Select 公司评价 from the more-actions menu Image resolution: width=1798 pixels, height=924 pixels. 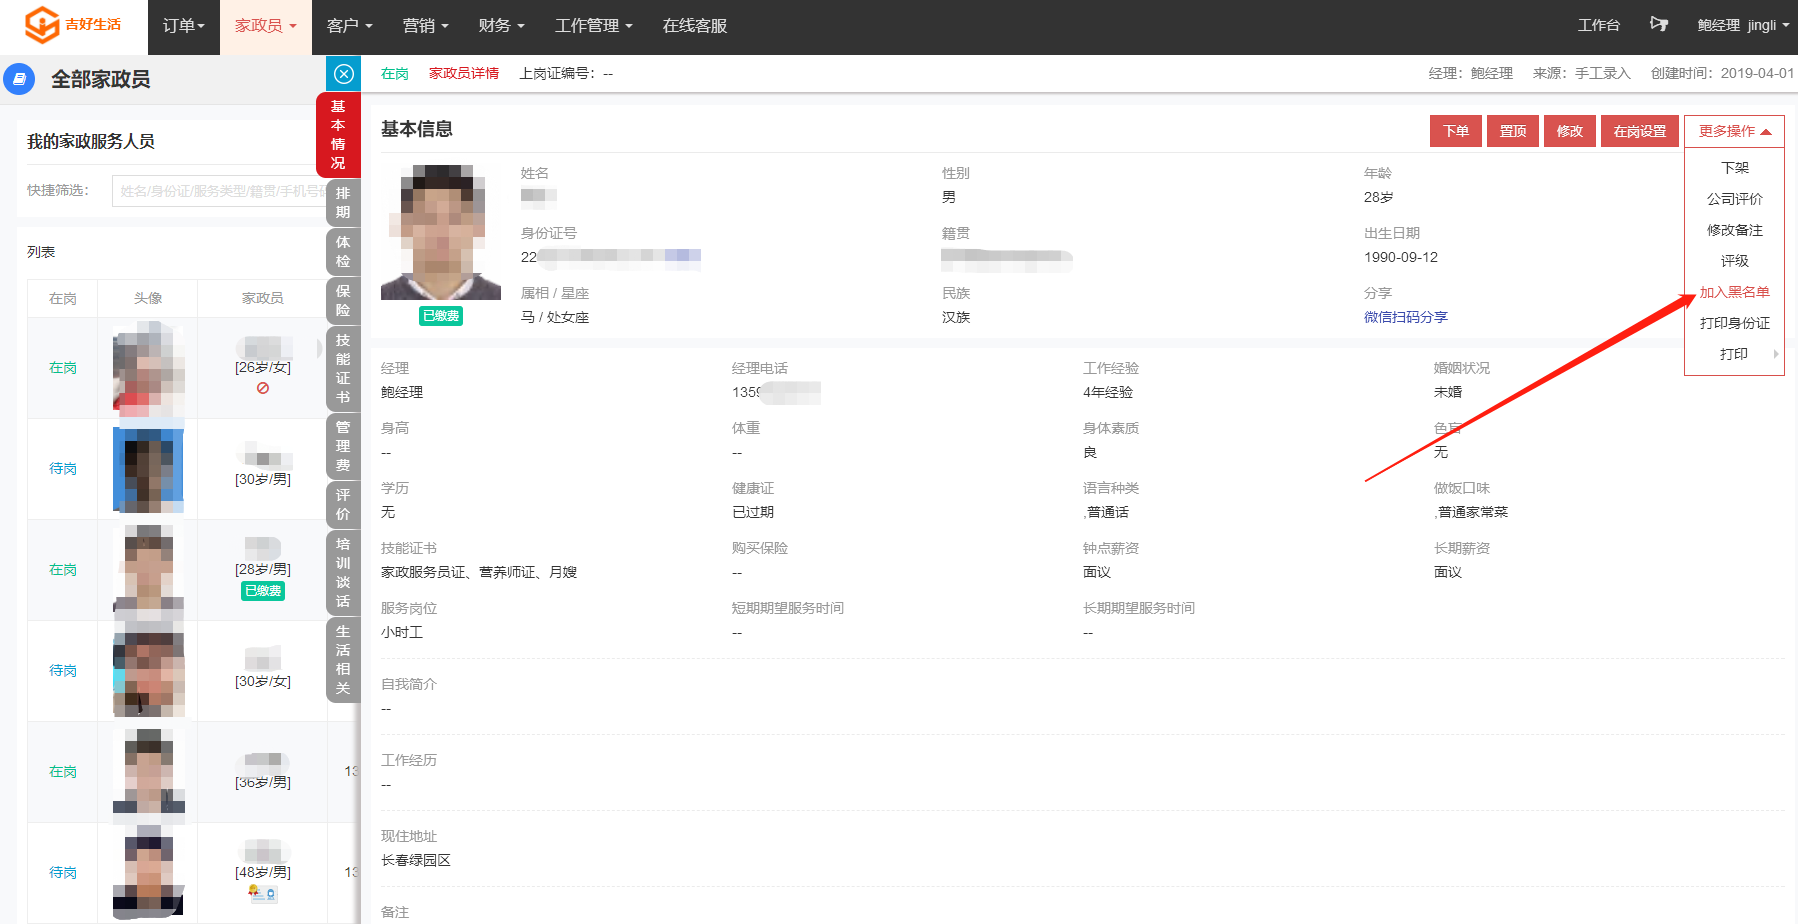[x=1734, y=199]
